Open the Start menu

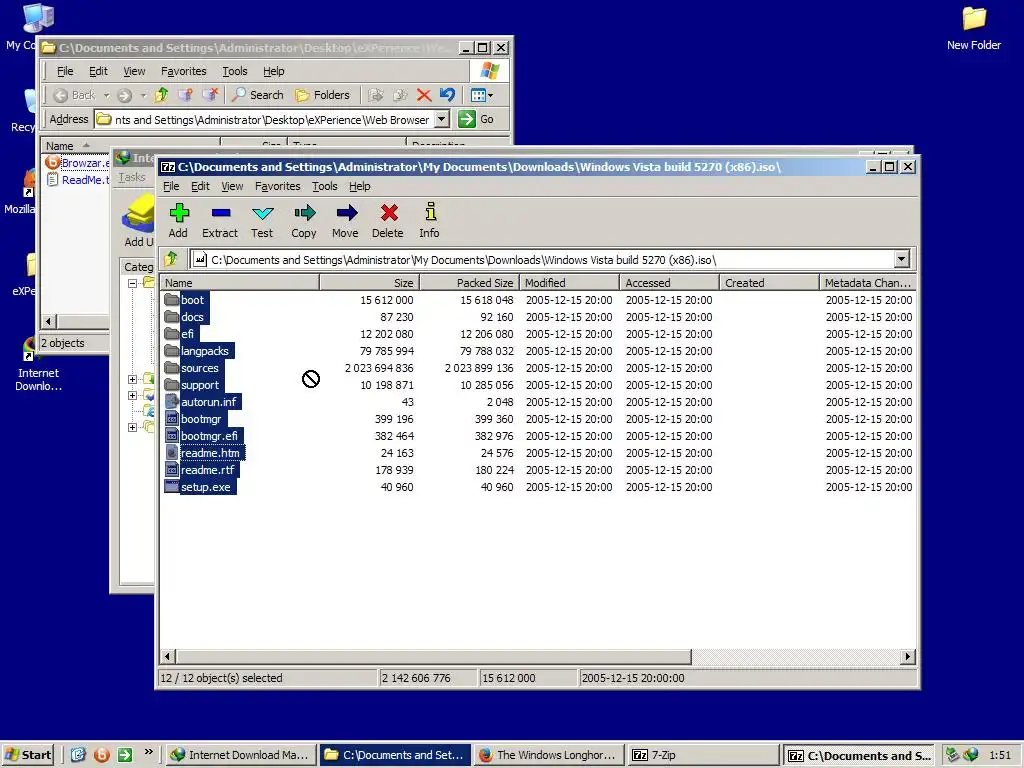tap(27, 755)
